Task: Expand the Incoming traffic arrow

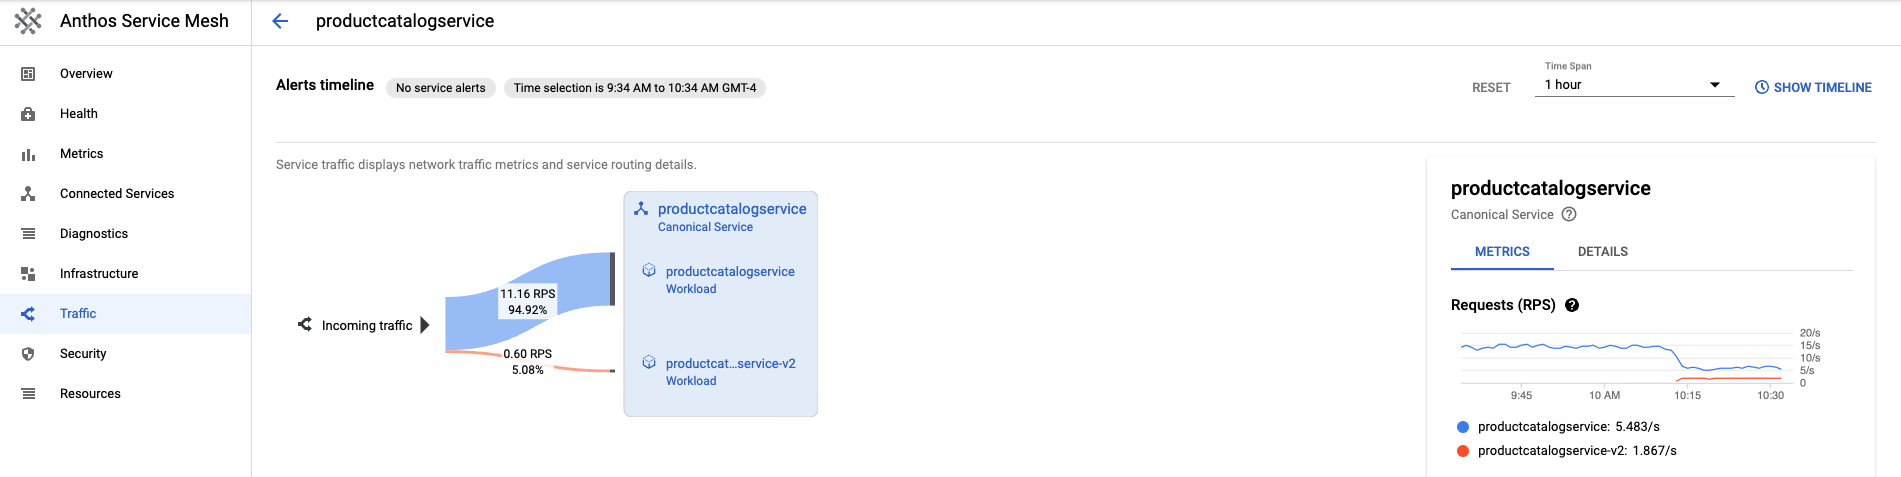Action: (425, 325)
